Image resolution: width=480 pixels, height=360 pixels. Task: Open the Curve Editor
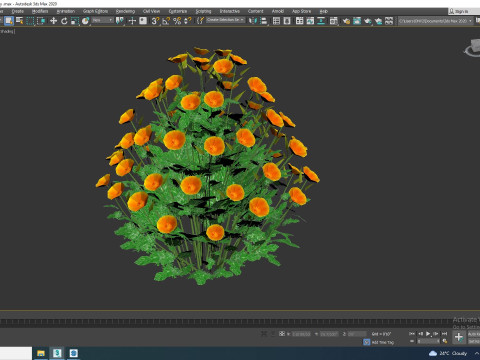pyautogui.click(x=310, y=21)
